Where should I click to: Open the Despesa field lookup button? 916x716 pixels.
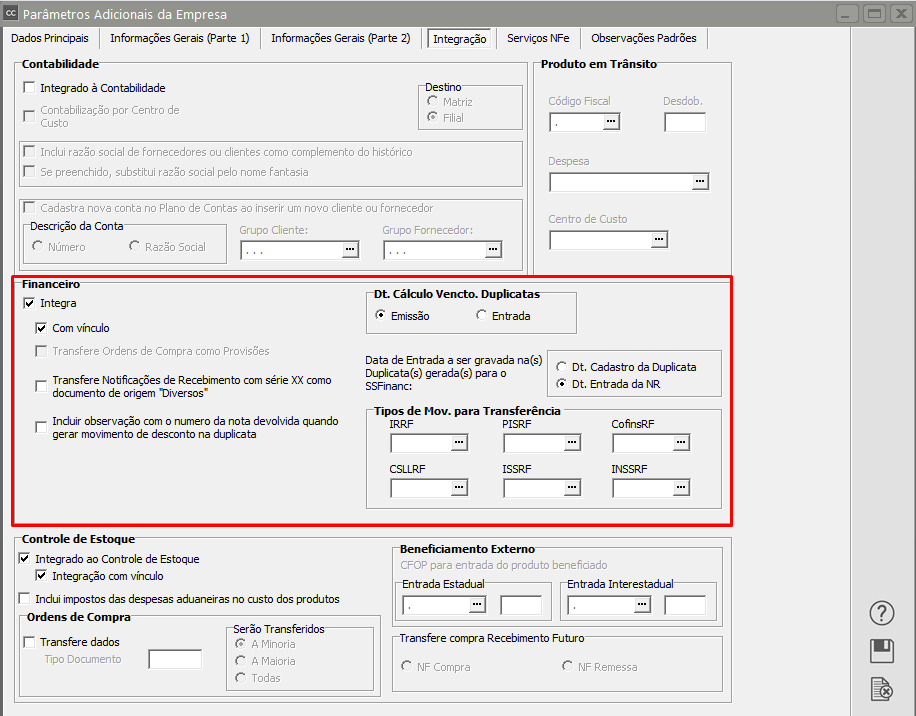click(700, 182)
